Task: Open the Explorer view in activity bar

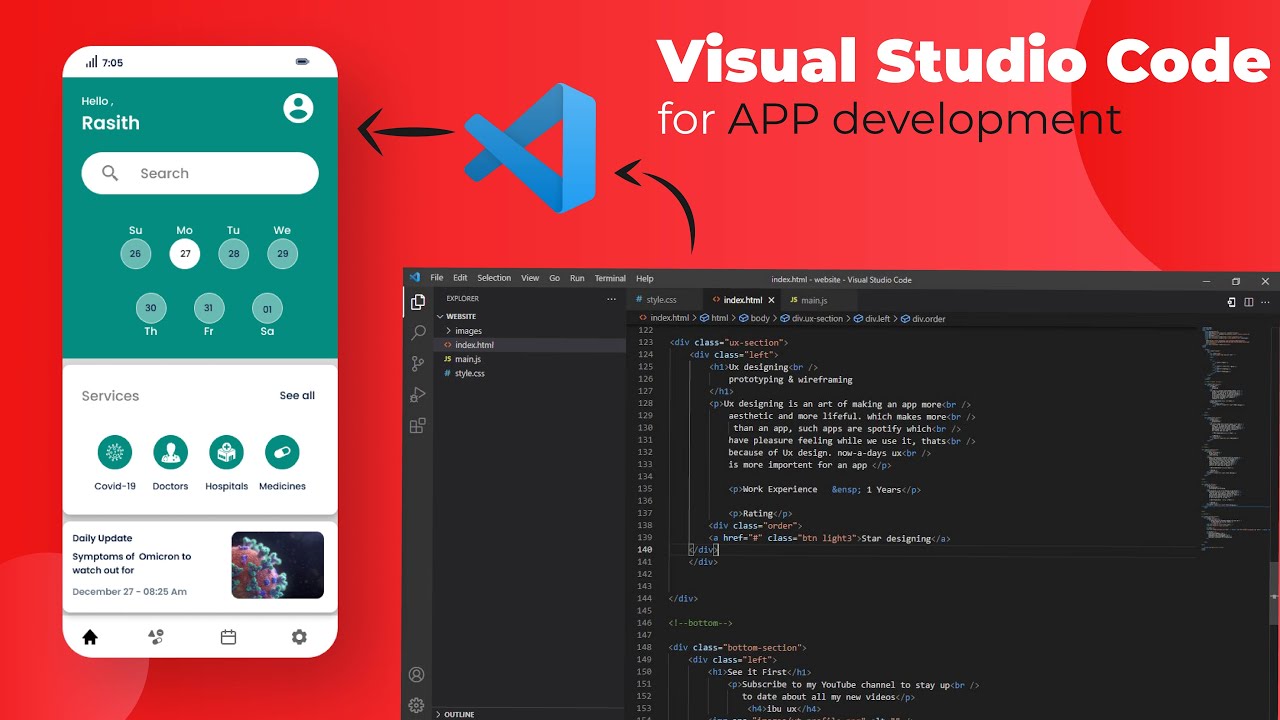Action: pyautogui.click(x=418, y=302)
